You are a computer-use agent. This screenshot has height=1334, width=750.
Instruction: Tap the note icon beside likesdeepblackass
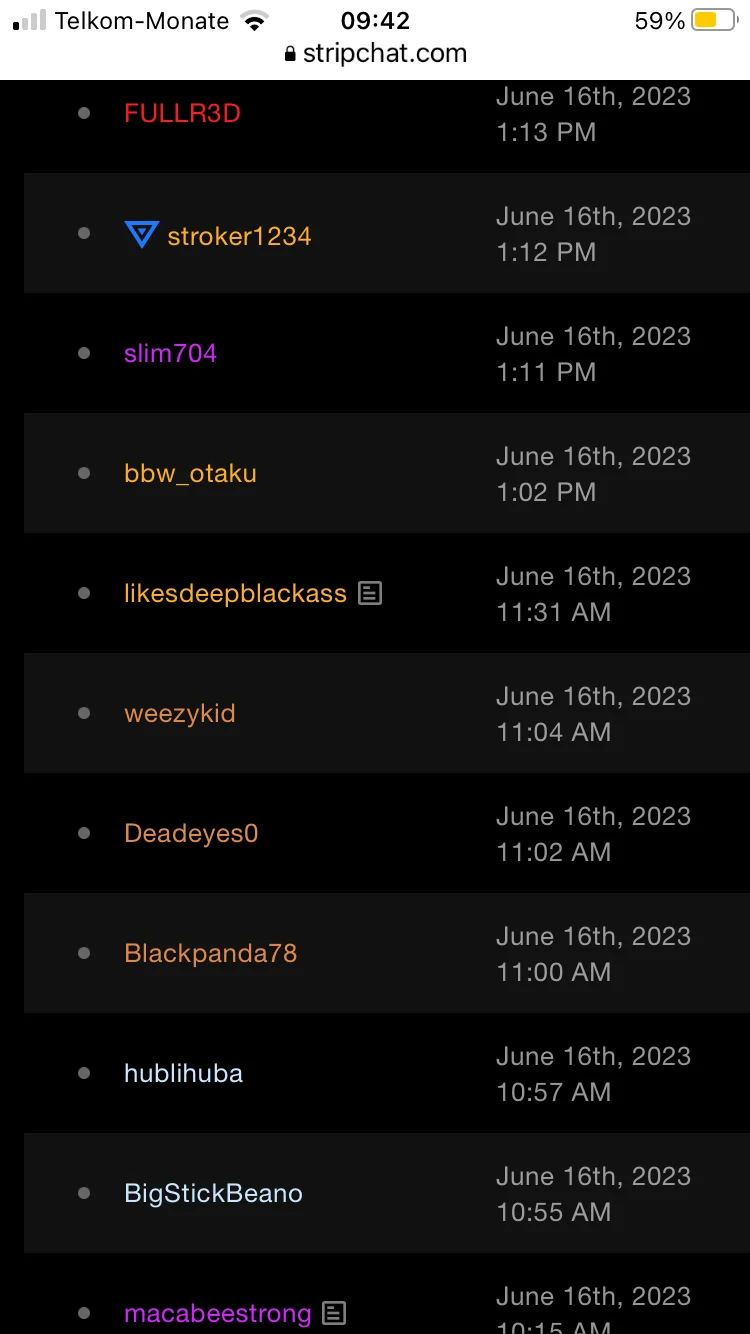pos(370,593)
